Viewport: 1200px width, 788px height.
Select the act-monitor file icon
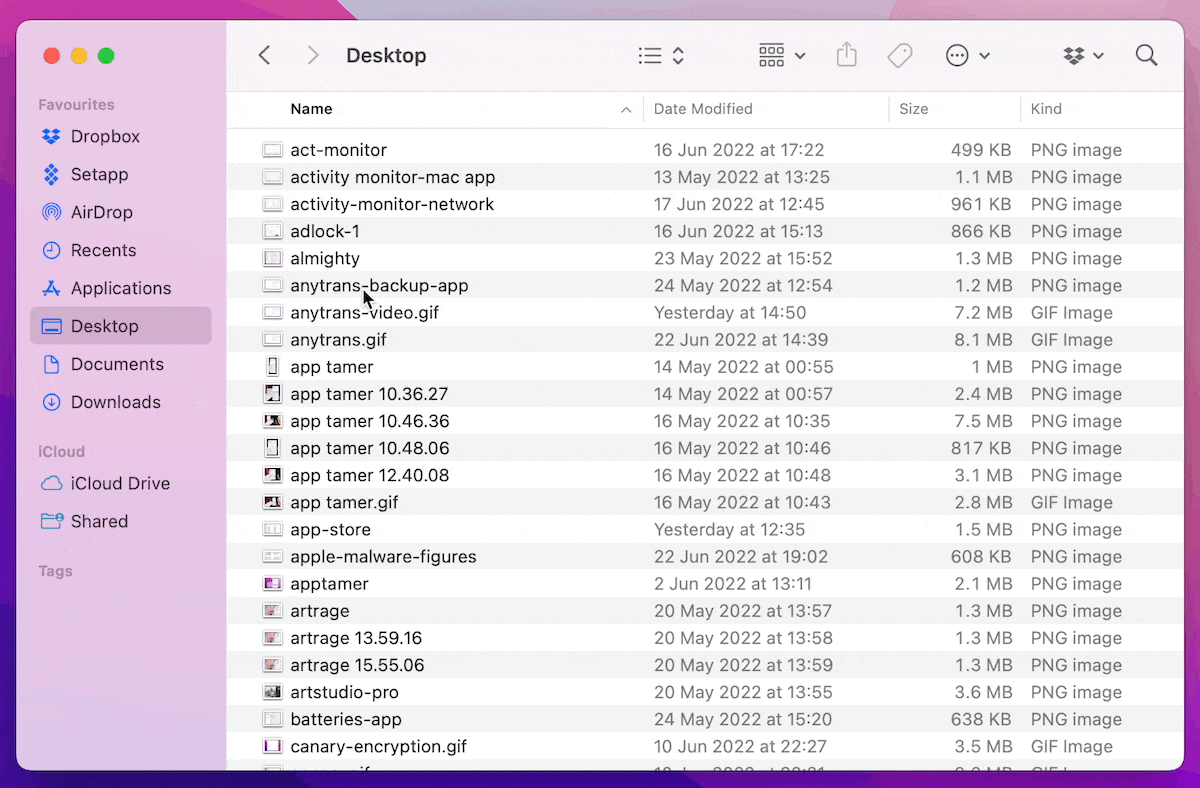tap(273, 150)
